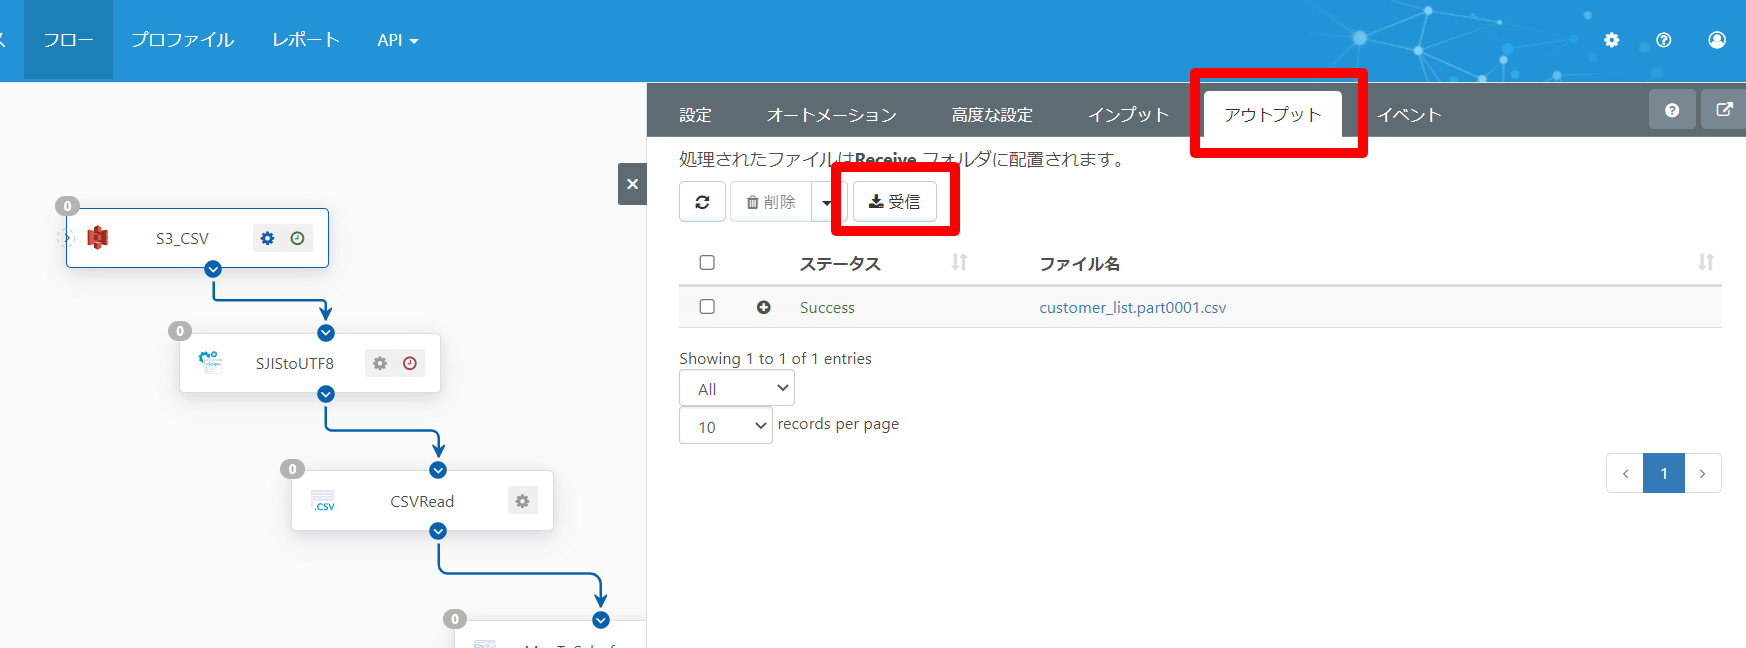Screen dimensions: 1746x648
Task: Expand the 削除 dropdown caret
Action: 826,202
